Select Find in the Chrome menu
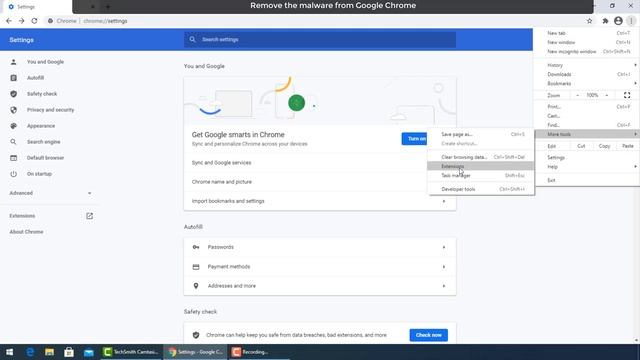 point(587,125)
